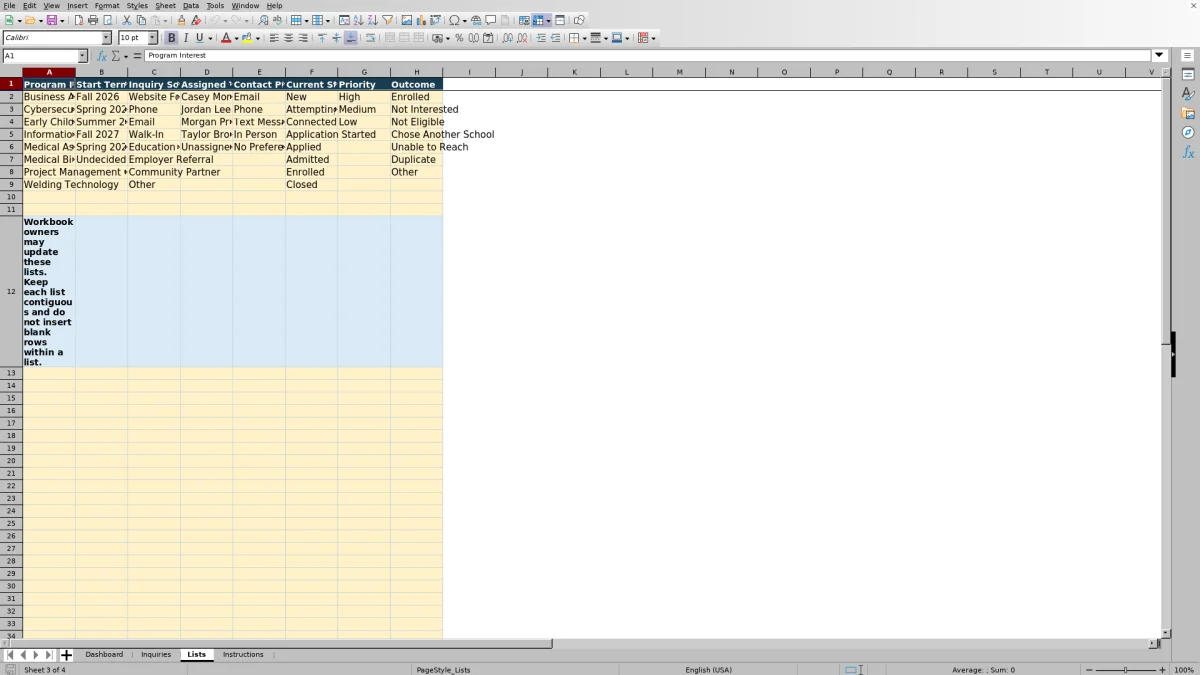Open the Paste options dropdown arrow
Viewport: 1200px width, 675px height.
(x=165, y=20)
